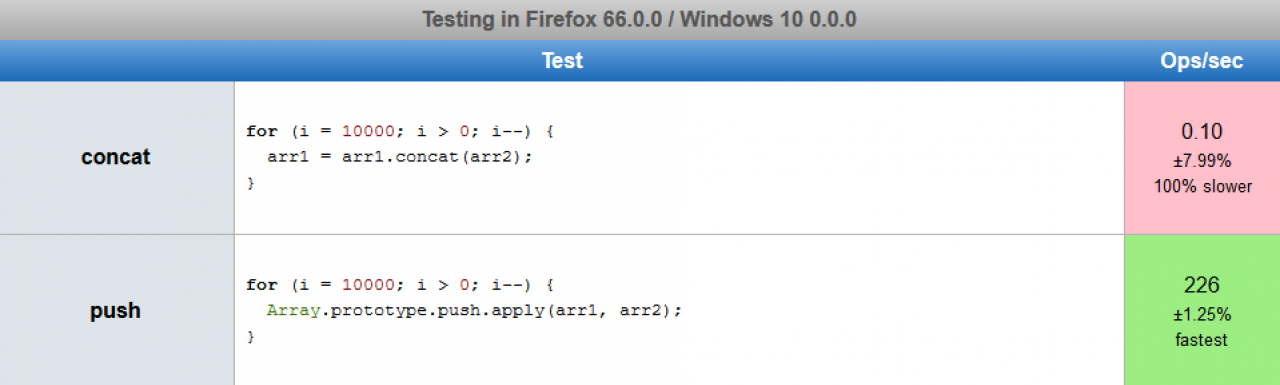The width and height of the screenshot is (1280, 385).
Task: Click the green 'Array' keyword in code
Action: [x=293, y=310]
